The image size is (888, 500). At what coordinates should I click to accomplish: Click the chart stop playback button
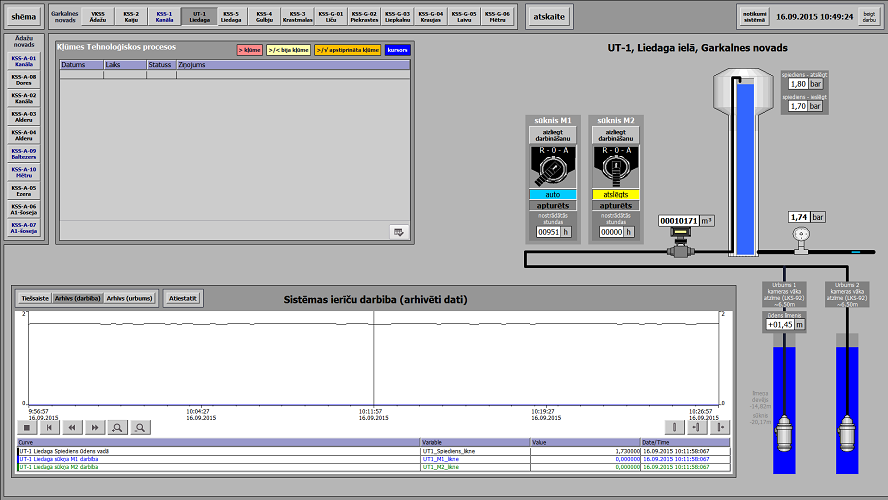point(27,427)
